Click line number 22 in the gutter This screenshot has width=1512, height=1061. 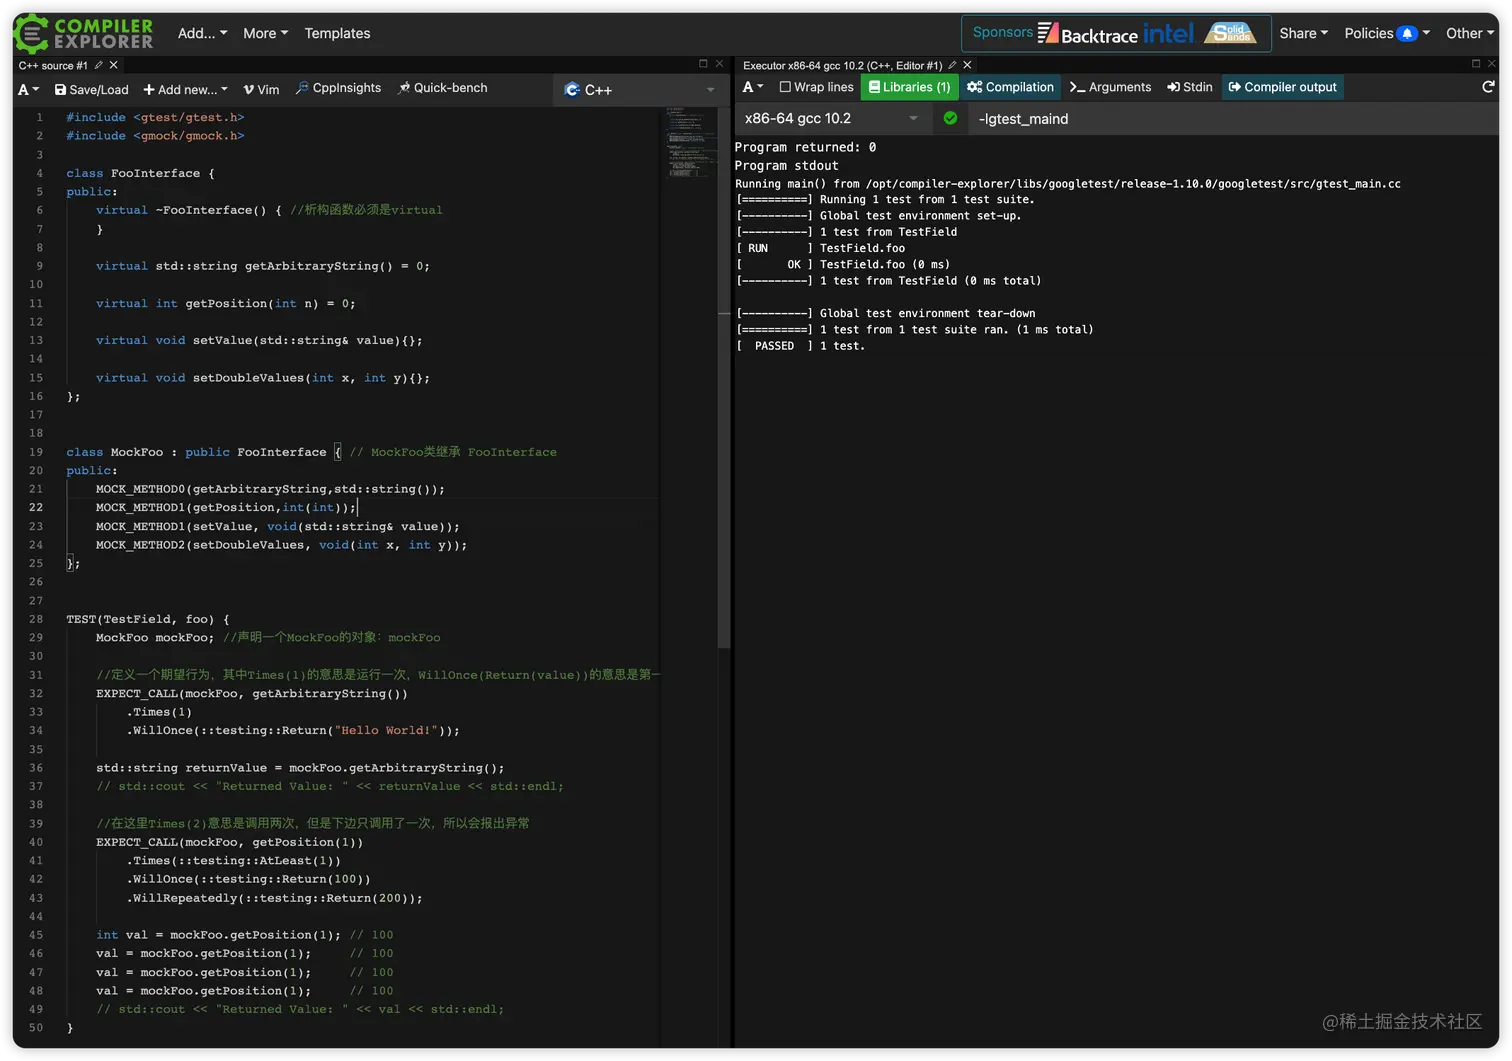click(36, 507)
